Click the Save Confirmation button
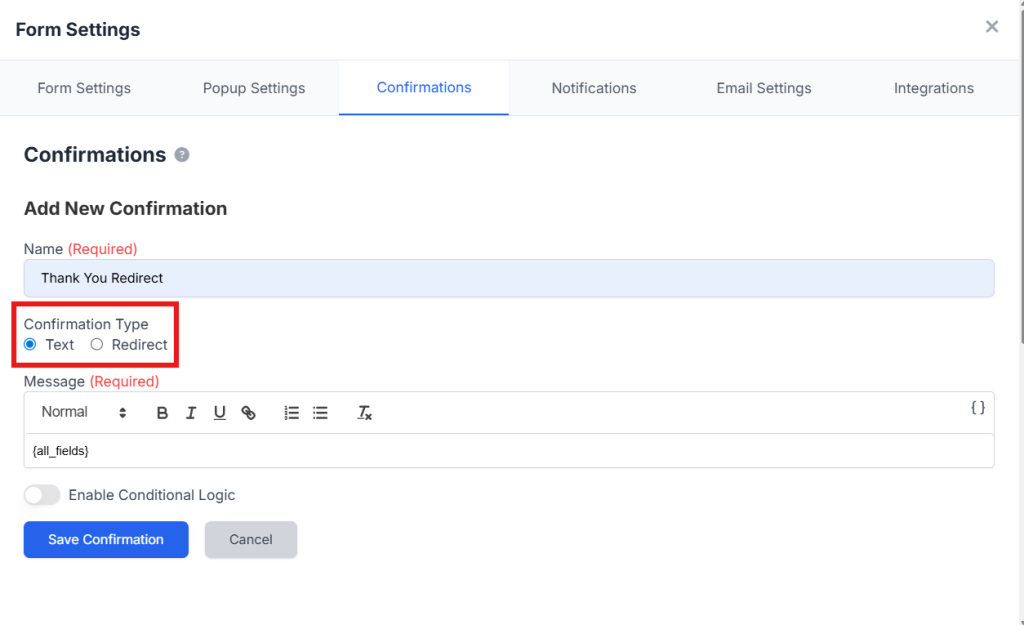 coord(106,539)
